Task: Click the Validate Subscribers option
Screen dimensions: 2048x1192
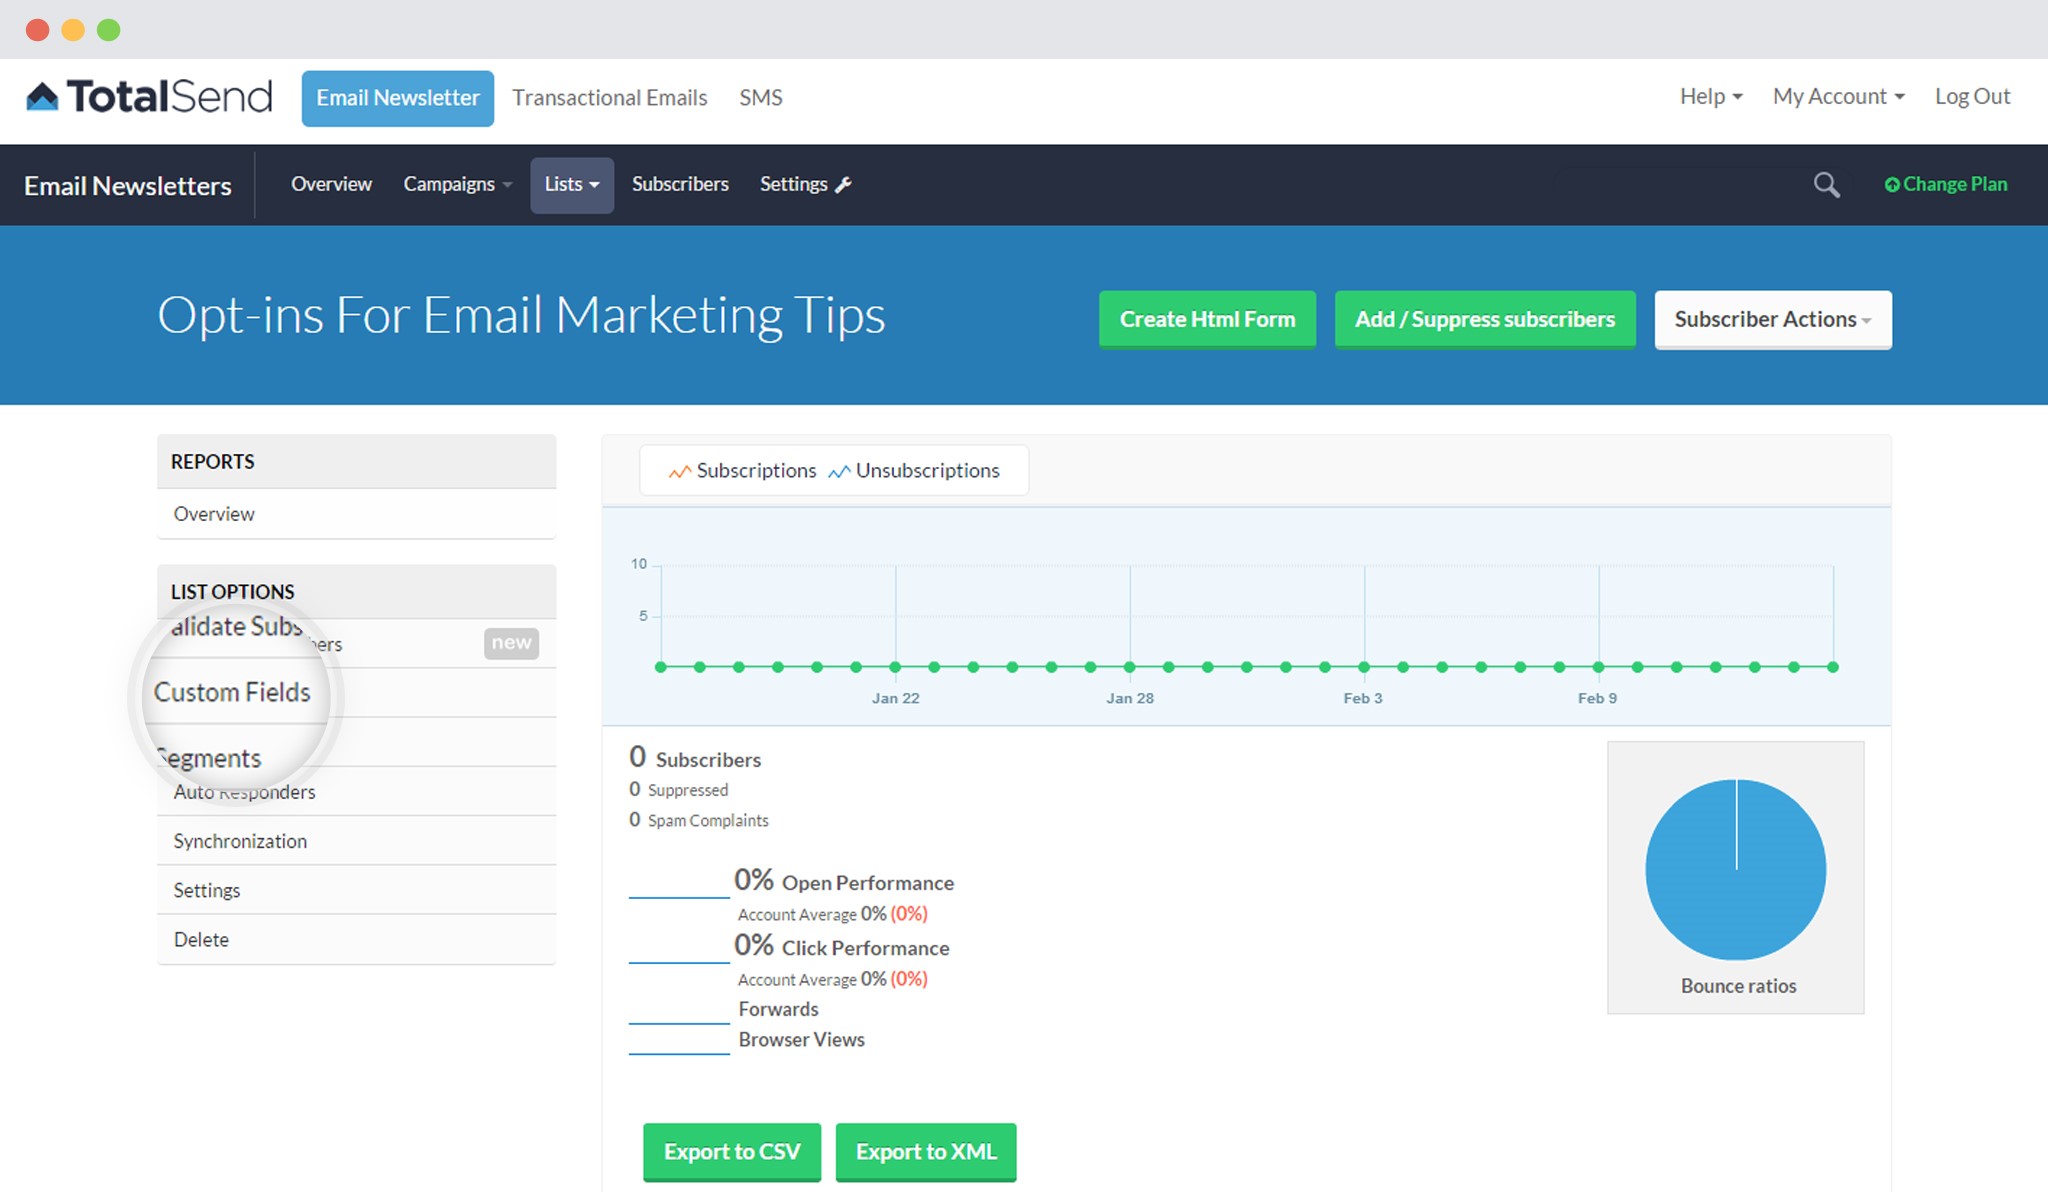Action: 356,643
